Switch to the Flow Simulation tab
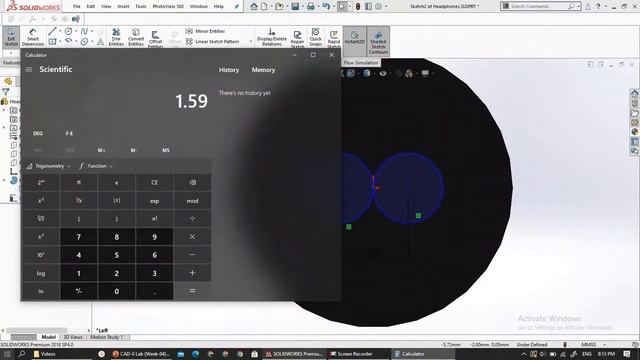The image size is (640, 360). pyautogui.click(x=361, y=62)
